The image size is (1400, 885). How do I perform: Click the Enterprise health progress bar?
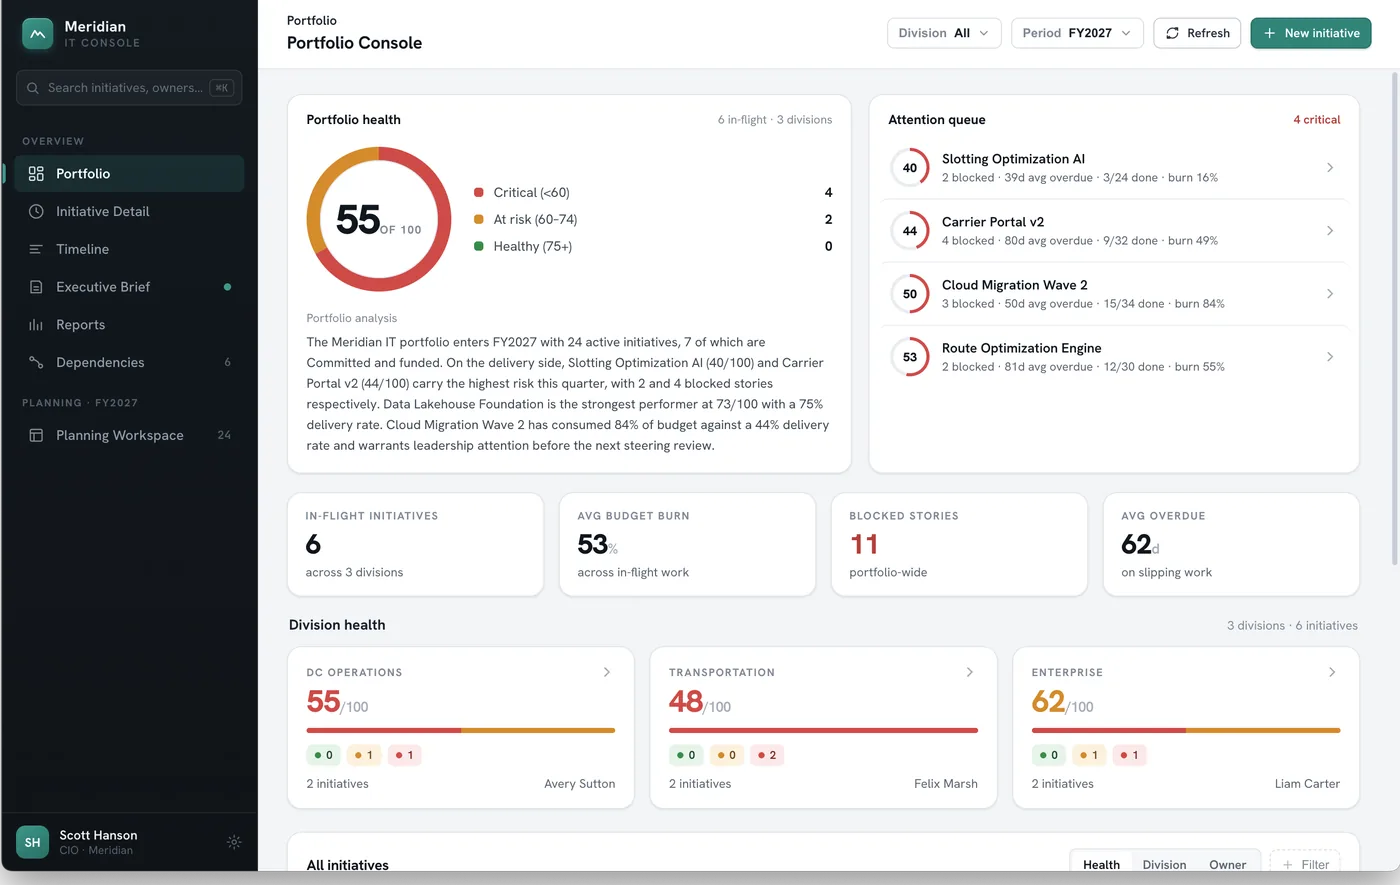click(1186, 731)
